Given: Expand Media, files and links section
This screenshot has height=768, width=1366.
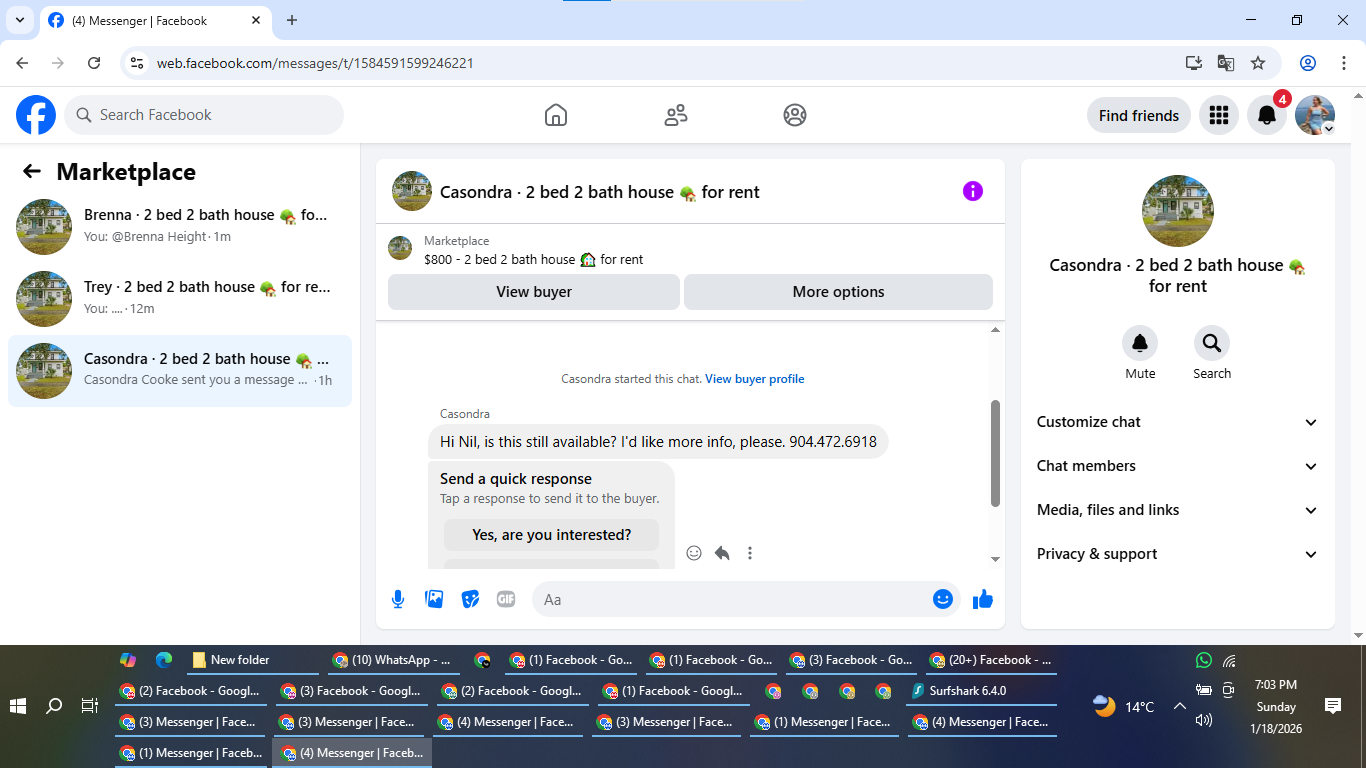Looking at the screenshot, I should (x=1178, y=510).
